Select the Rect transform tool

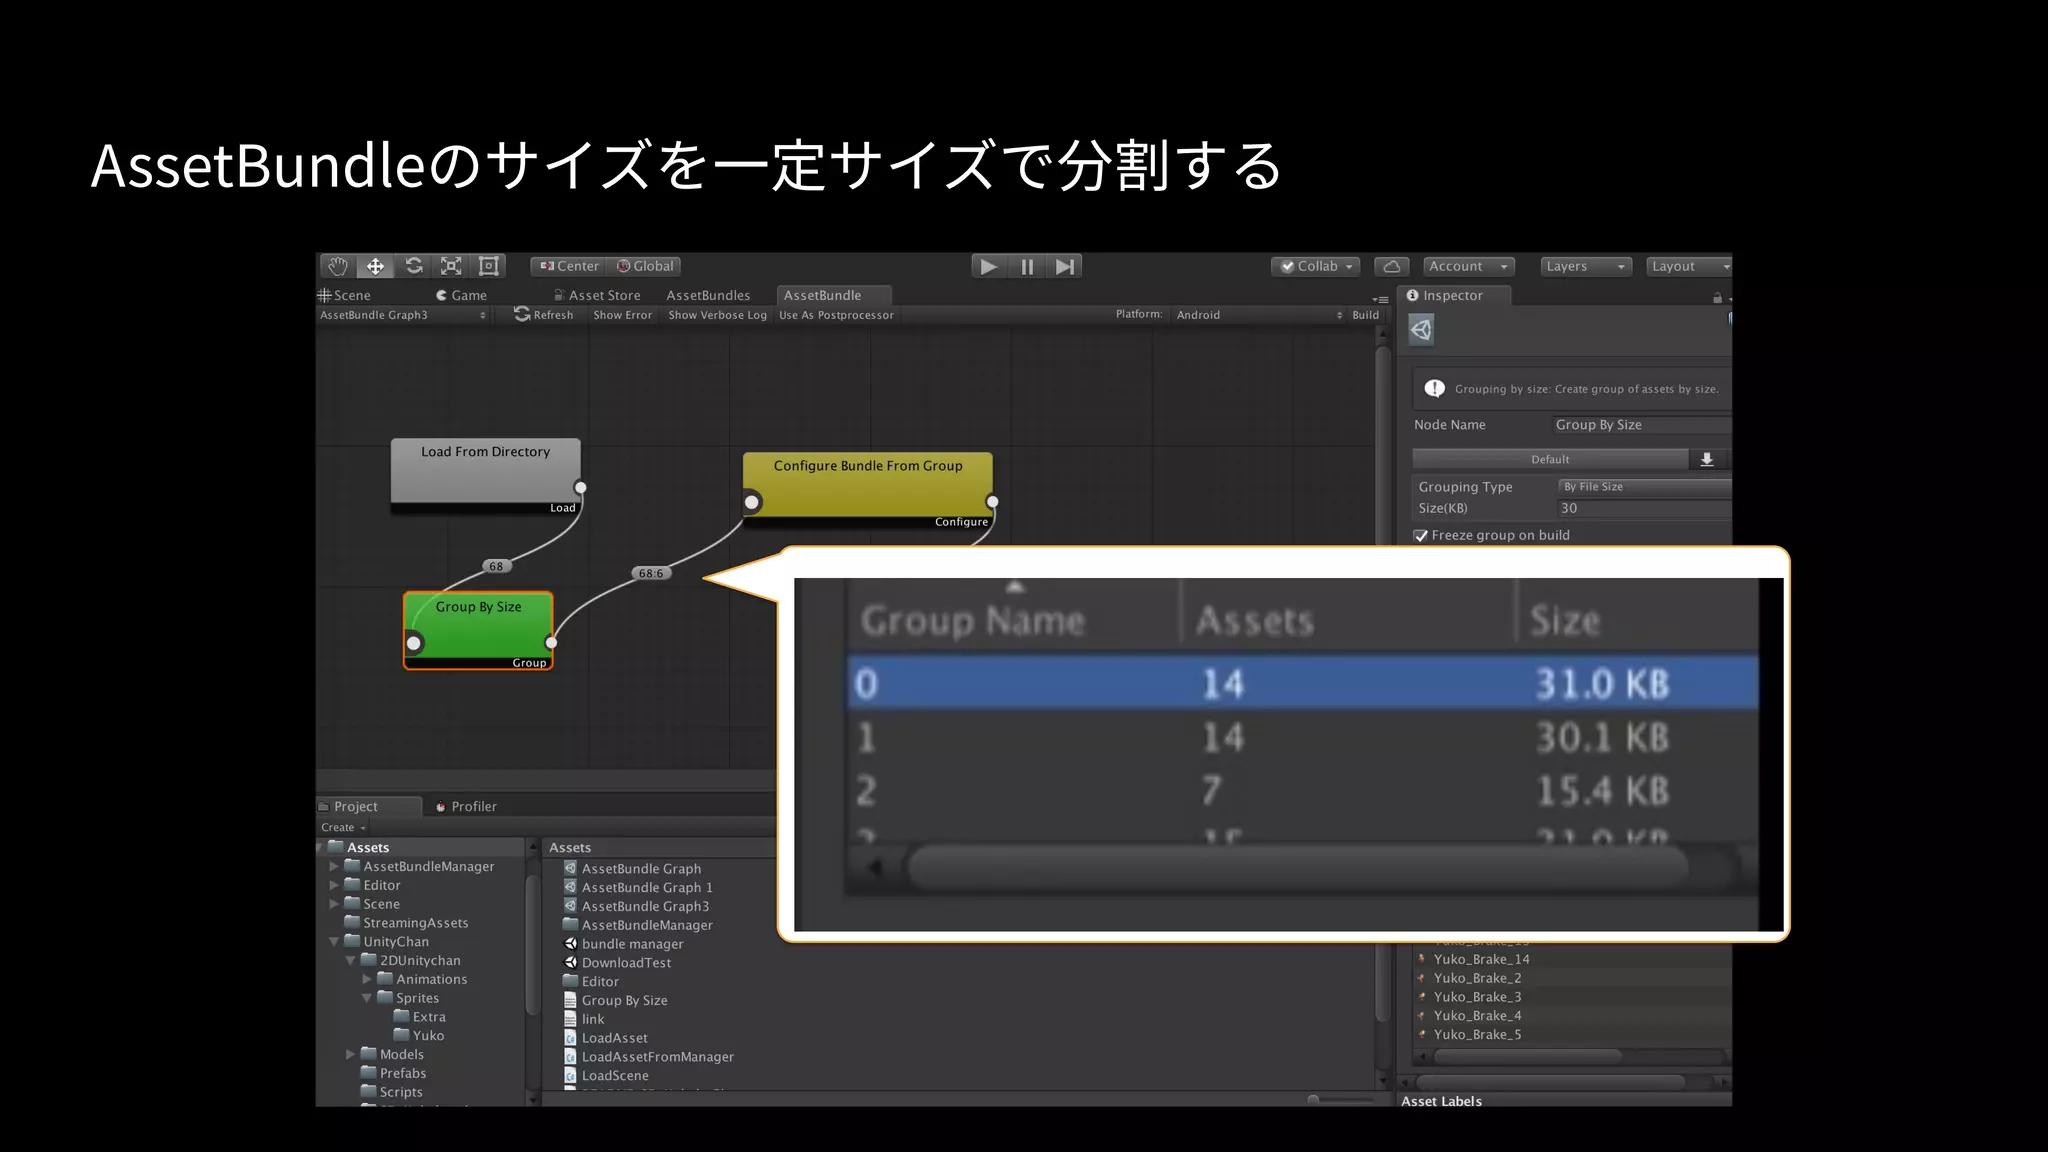(x=489, y=266)
